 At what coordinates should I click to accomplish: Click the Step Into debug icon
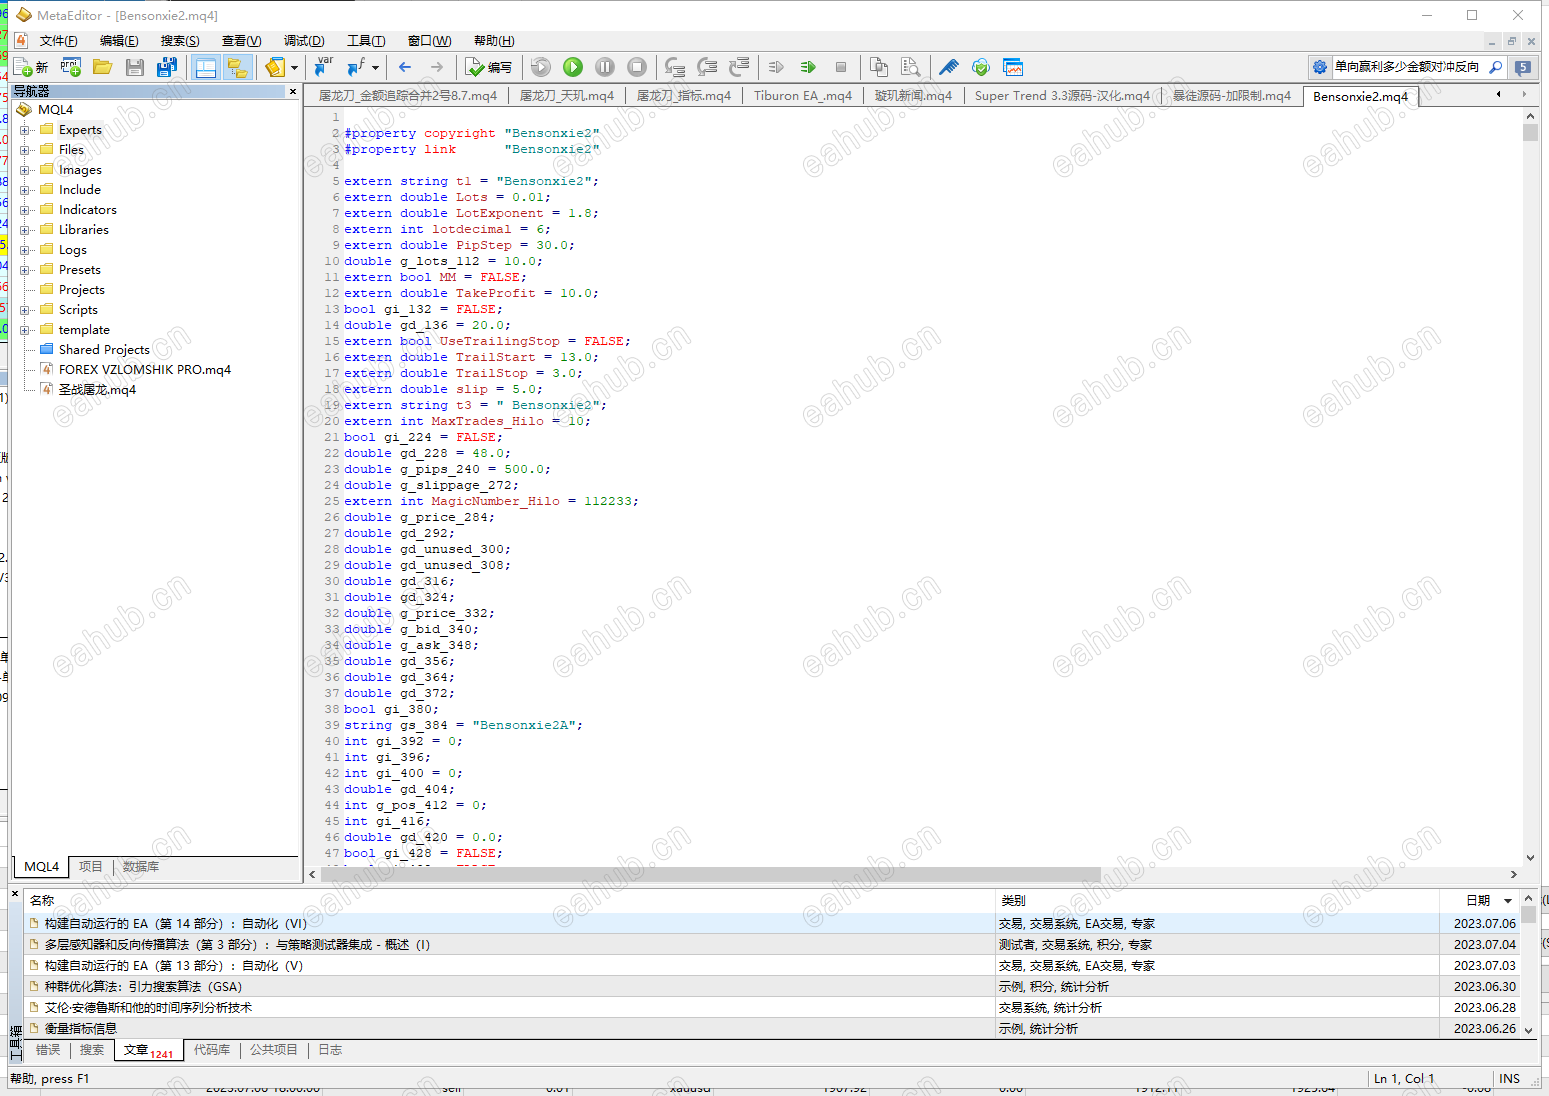(676, 67)
